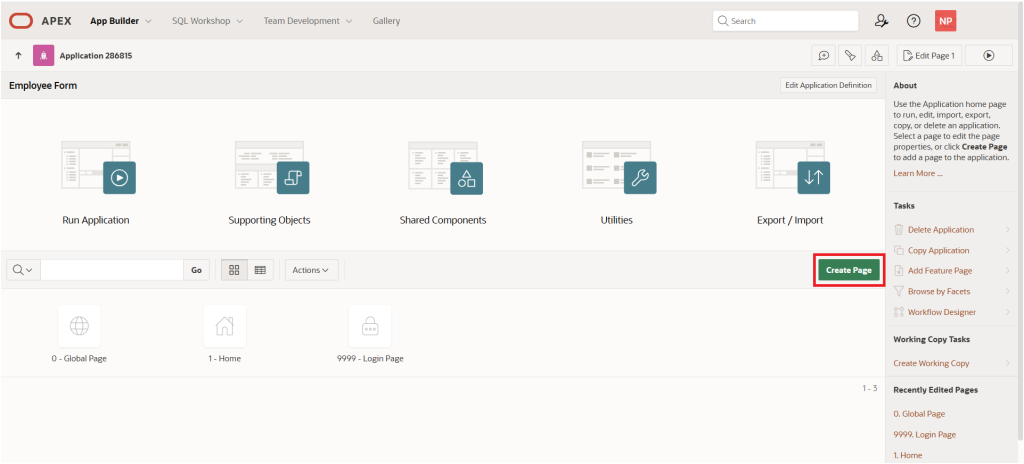The image size is (1024, 464).
Task: Click the Workflow Designer icon
Action: [899, 312]
